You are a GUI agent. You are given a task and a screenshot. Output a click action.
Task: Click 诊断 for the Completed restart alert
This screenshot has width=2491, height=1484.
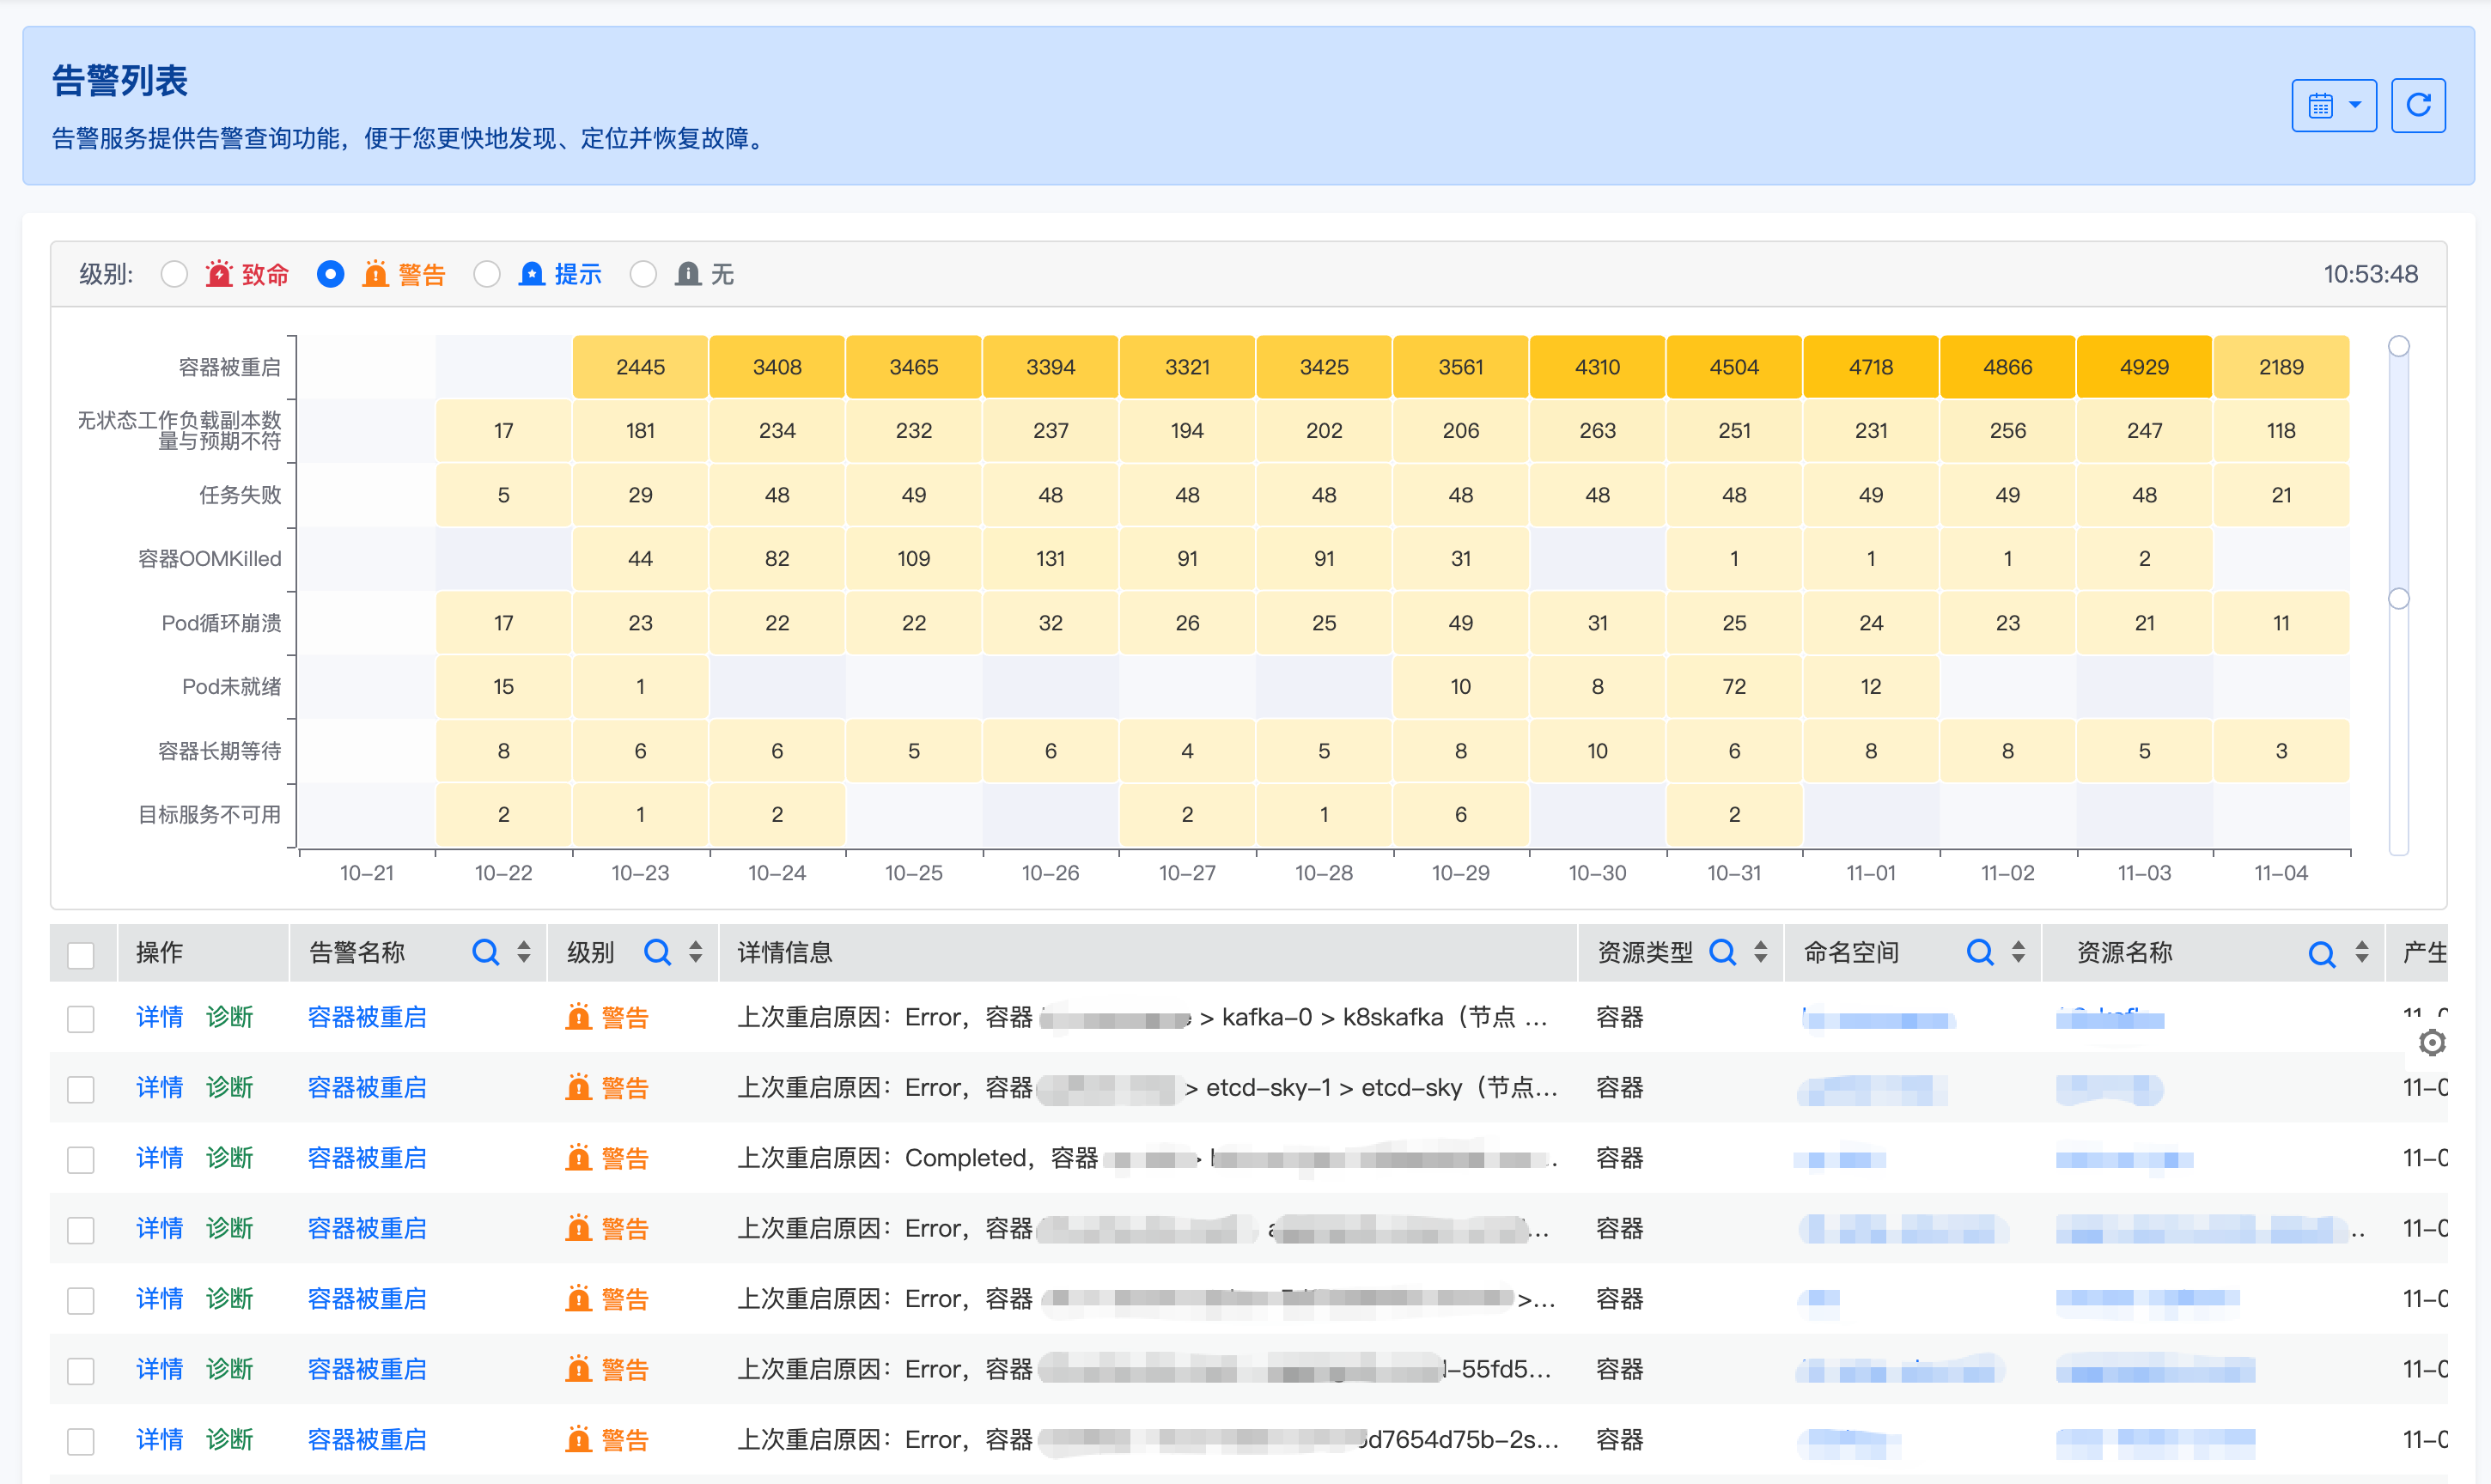(x=229, y=1158)
